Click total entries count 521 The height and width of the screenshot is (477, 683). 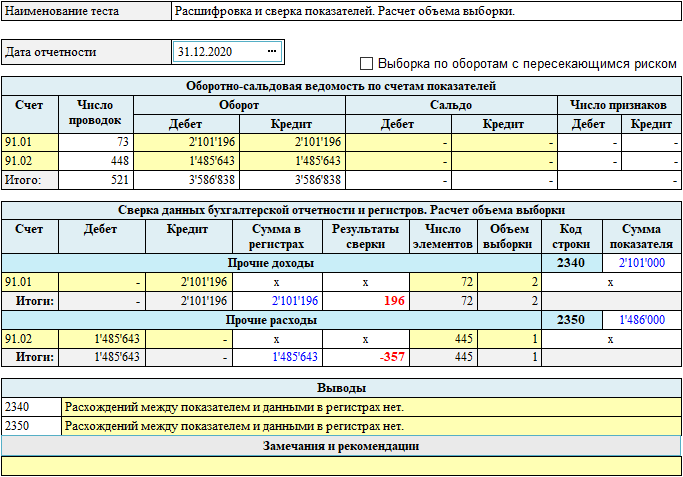tap(96, 180)
